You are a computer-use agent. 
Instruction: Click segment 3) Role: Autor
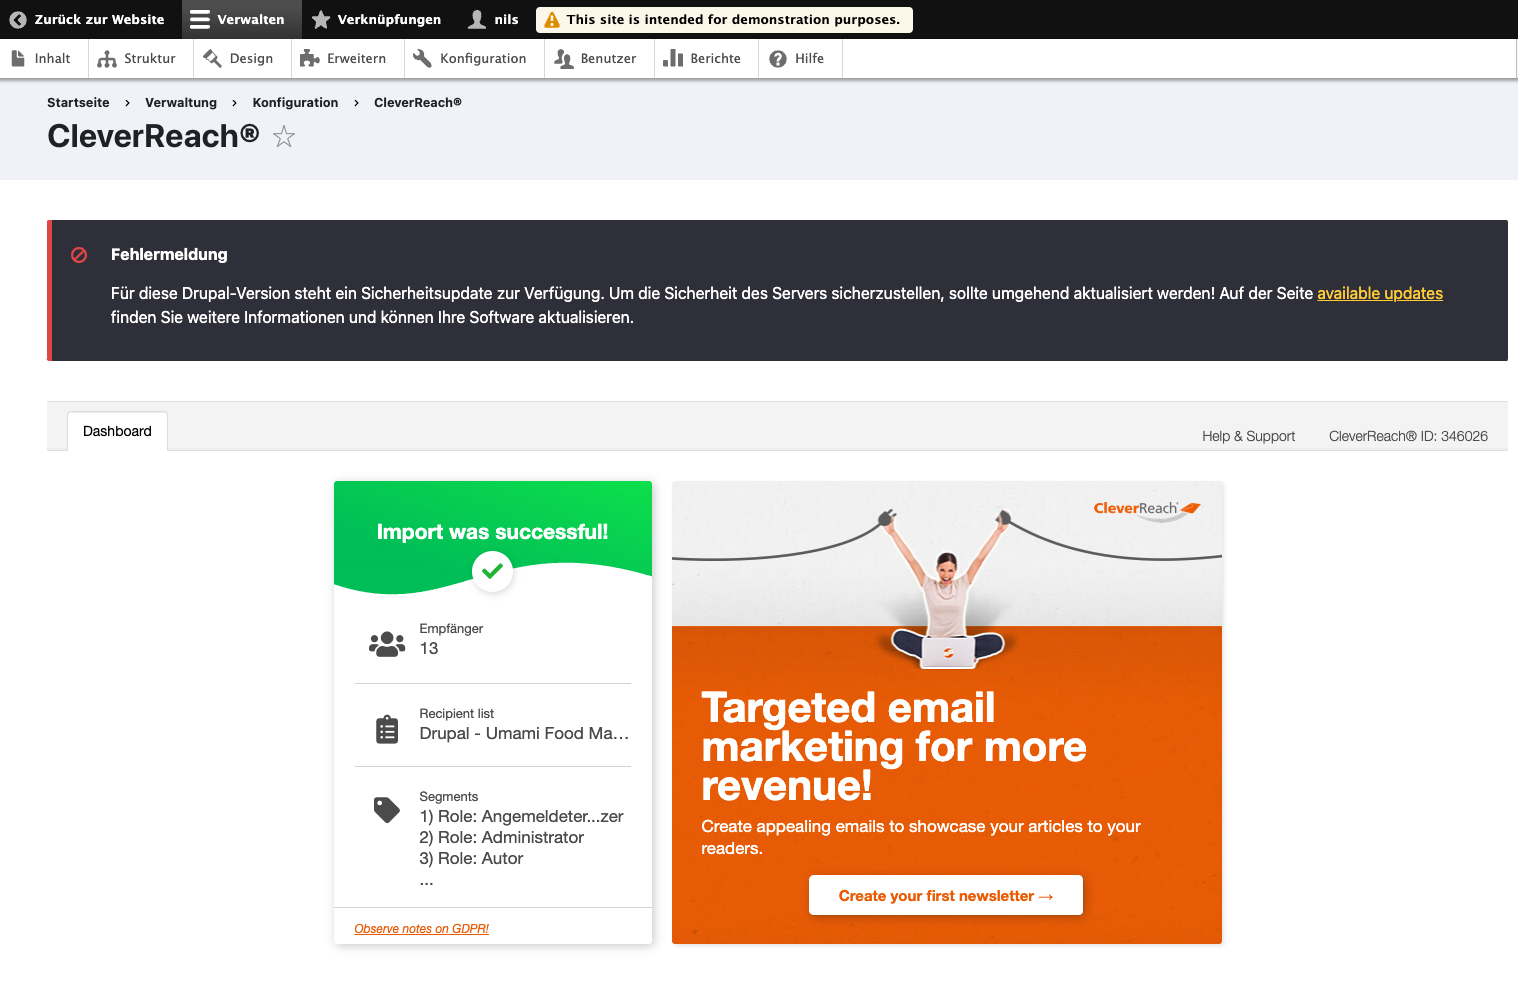(471, 858)
